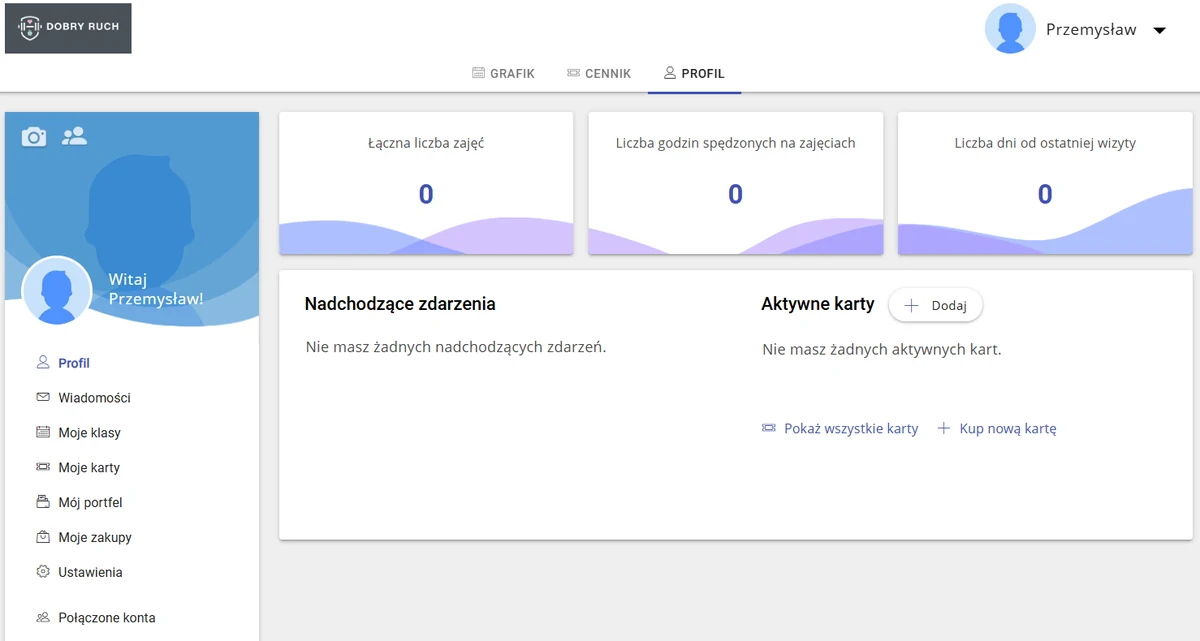Click the round profile avatar beside Witaj Przemysław
The width and height of the screenshot is (1200, 641).
(x=57, y=290)
